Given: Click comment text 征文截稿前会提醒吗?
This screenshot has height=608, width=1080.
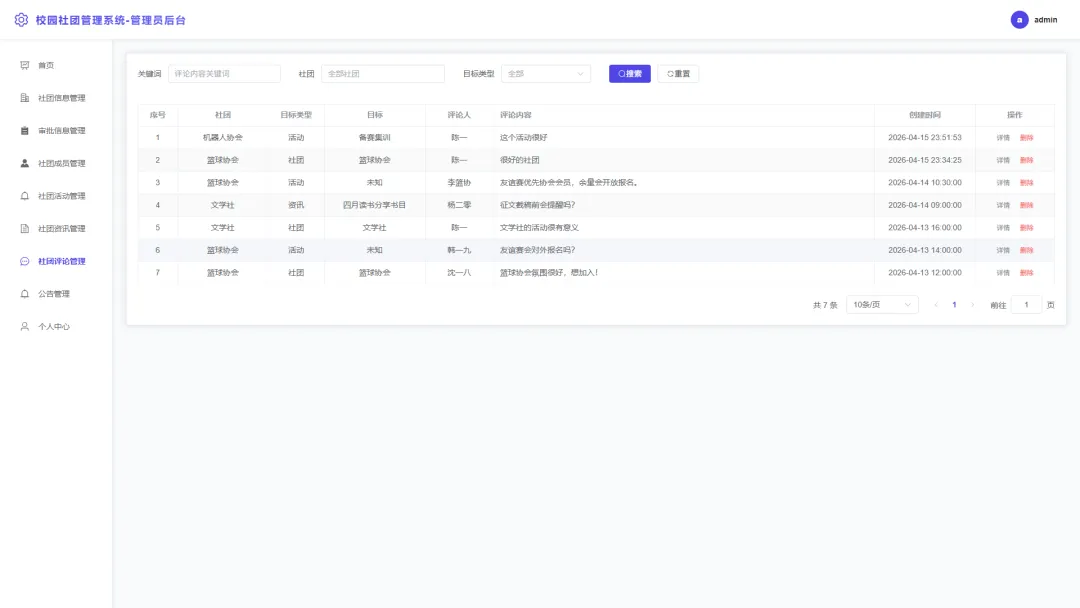Looking at the screenshot, I should pyautogui.click(x=537, y=205).
